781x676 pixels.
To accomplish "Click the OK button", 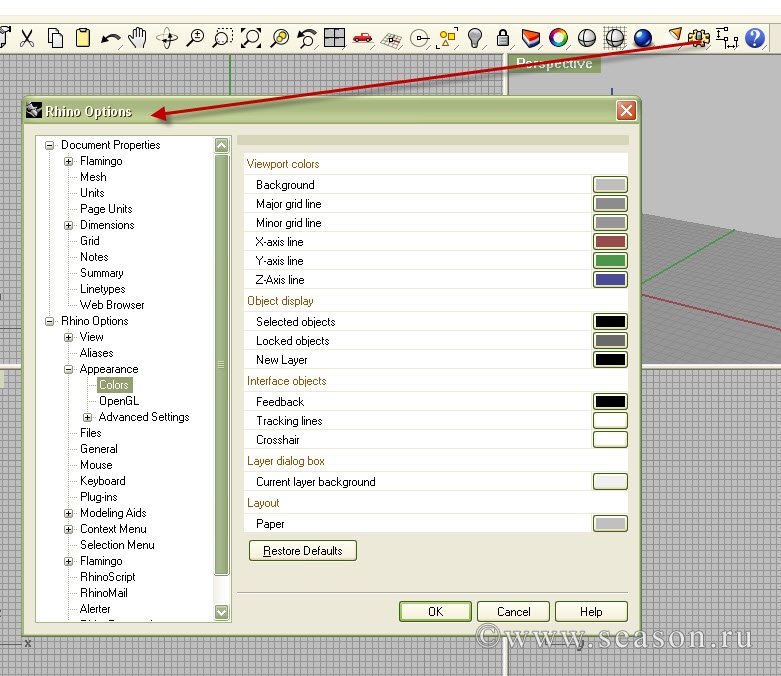I will click(x=434, y=611).
